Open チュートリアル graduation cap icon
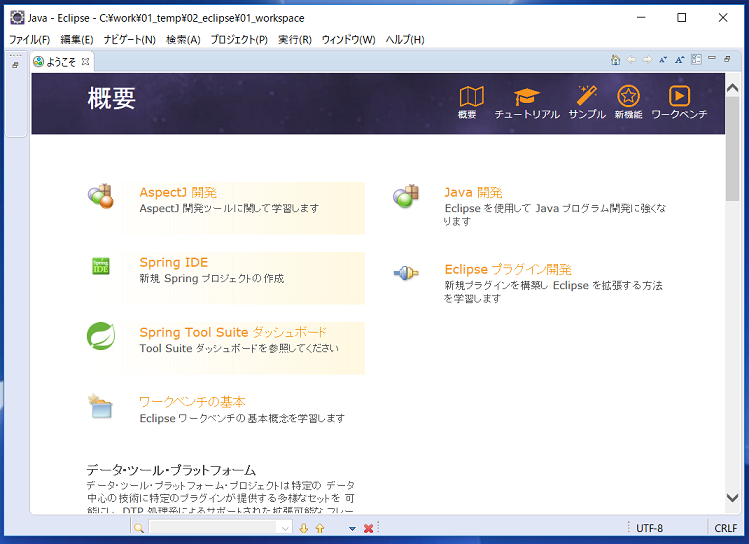Viewport: 749px width, 544px height. click(x=526, y=97)
